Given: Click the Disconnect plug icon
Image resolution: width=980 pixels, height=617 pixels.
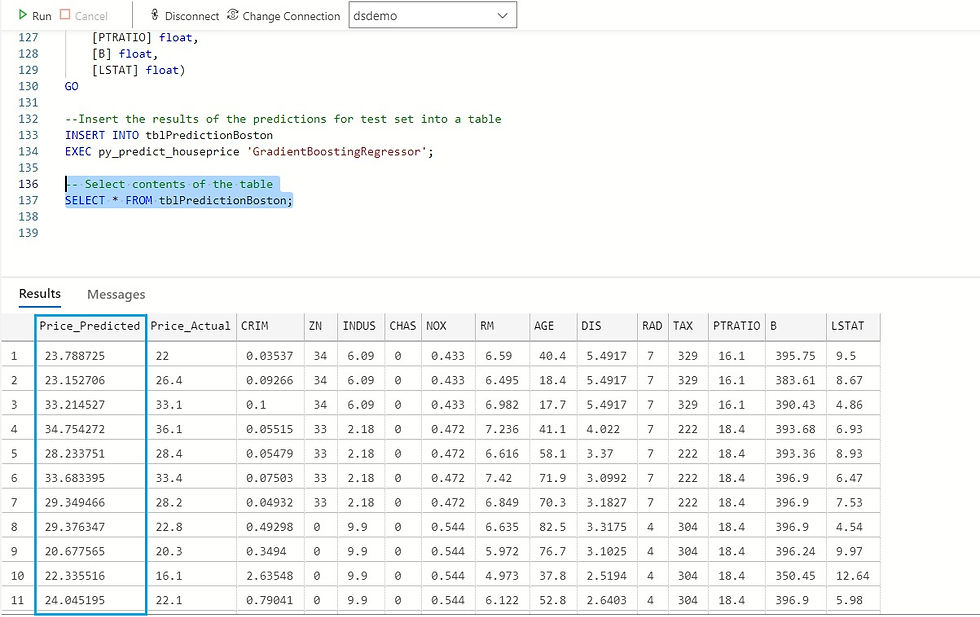Looking at the screenshot, I should (155, 14).
